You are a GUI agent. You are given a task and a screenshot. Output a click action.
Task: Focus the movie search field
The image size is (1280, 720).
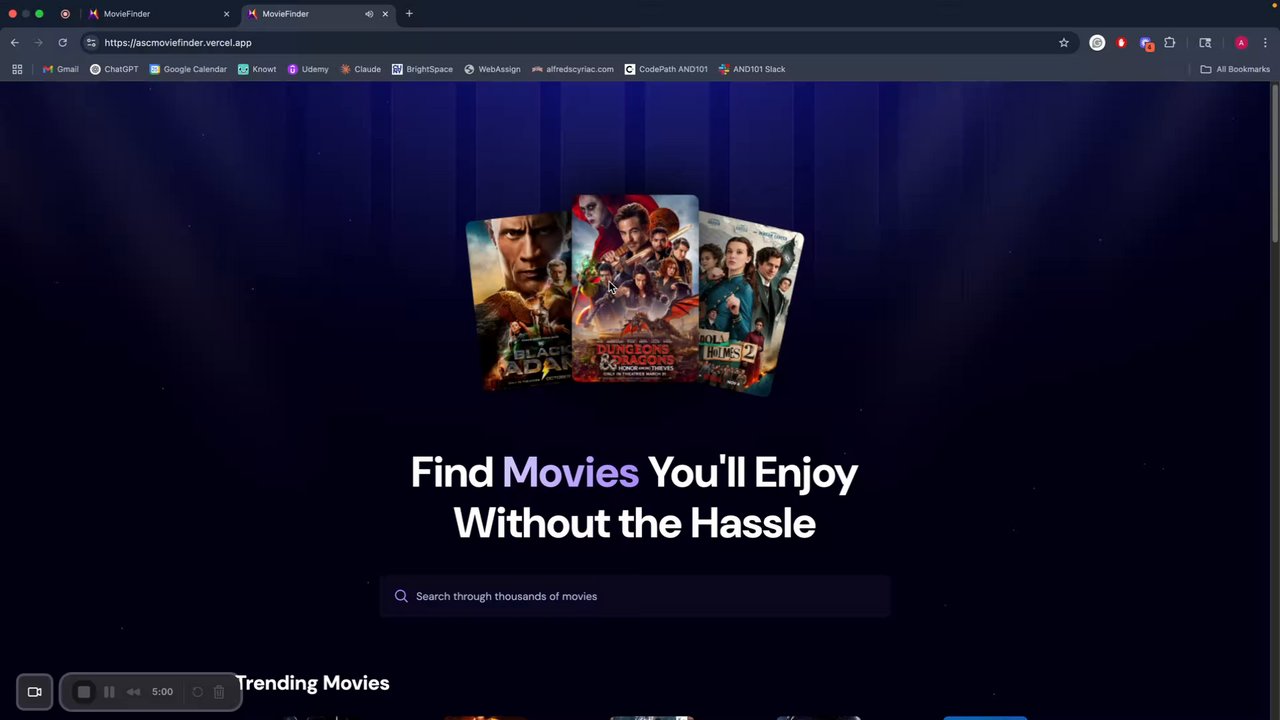pyautogui.click(x=634, y=596)
